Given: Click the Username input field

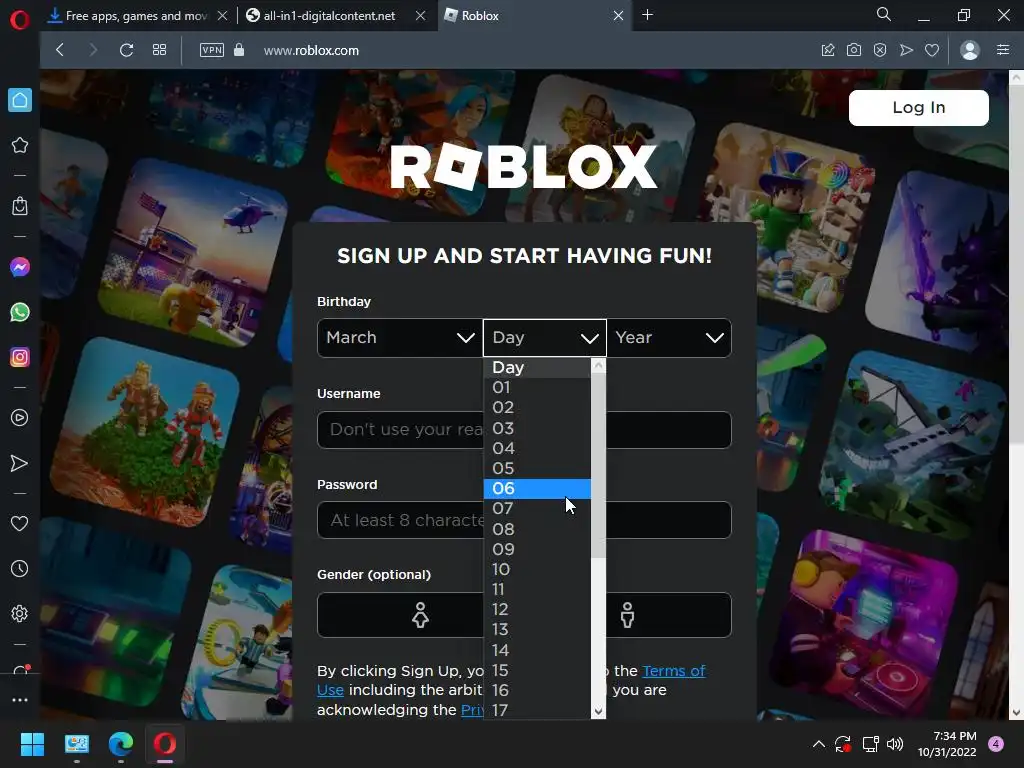Looking at the screenshot, I should coord(524,430).
